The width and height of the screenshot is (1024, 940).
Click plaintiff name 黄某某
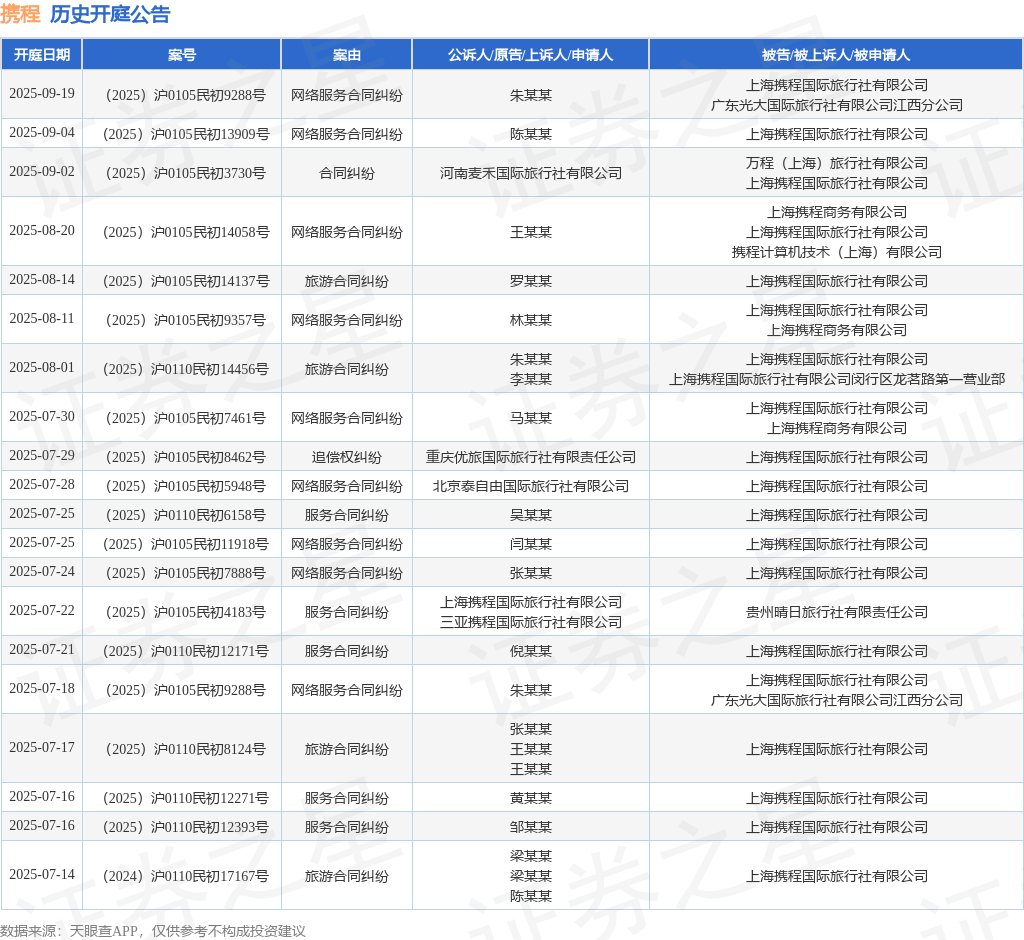[531, 798]
